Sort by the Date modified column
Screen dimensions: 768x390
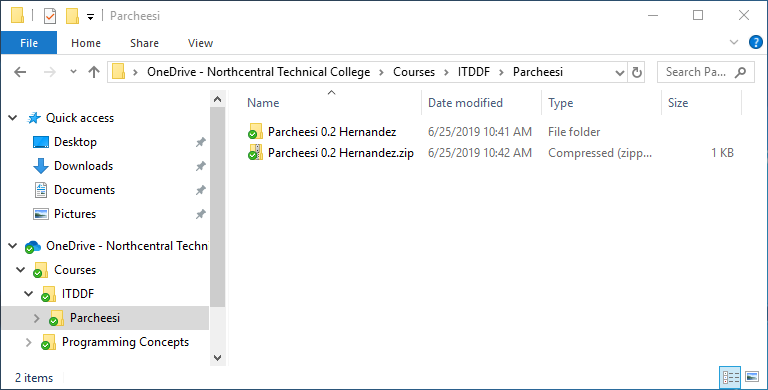(465, 103)
